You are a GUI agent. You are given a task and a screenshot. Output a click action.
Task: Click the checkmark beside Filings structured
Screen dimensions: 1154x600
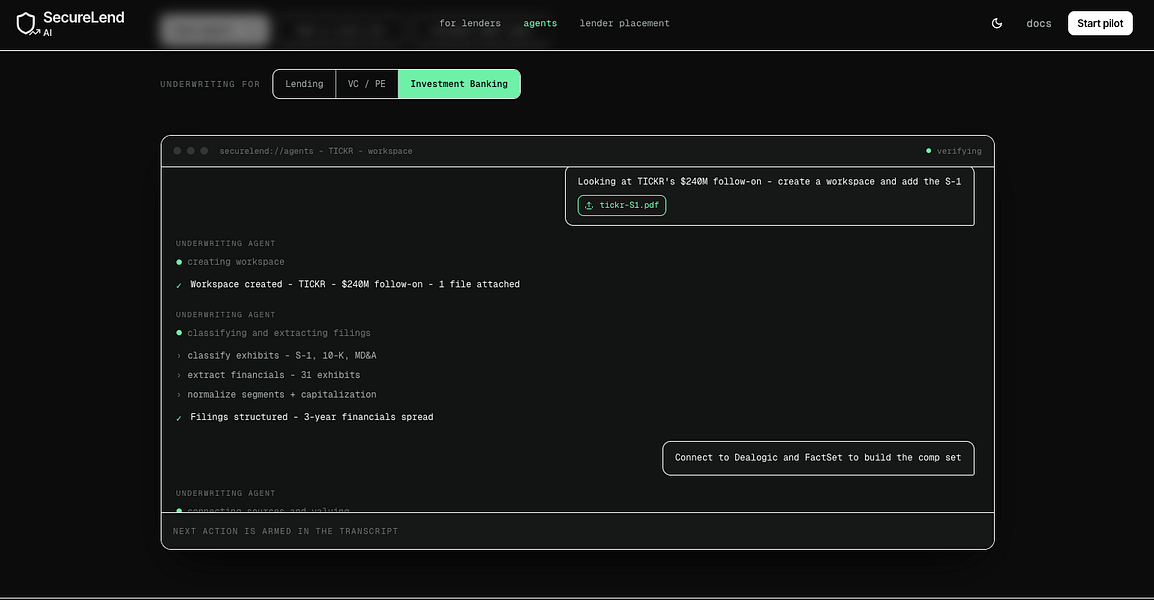click(179, 417)
